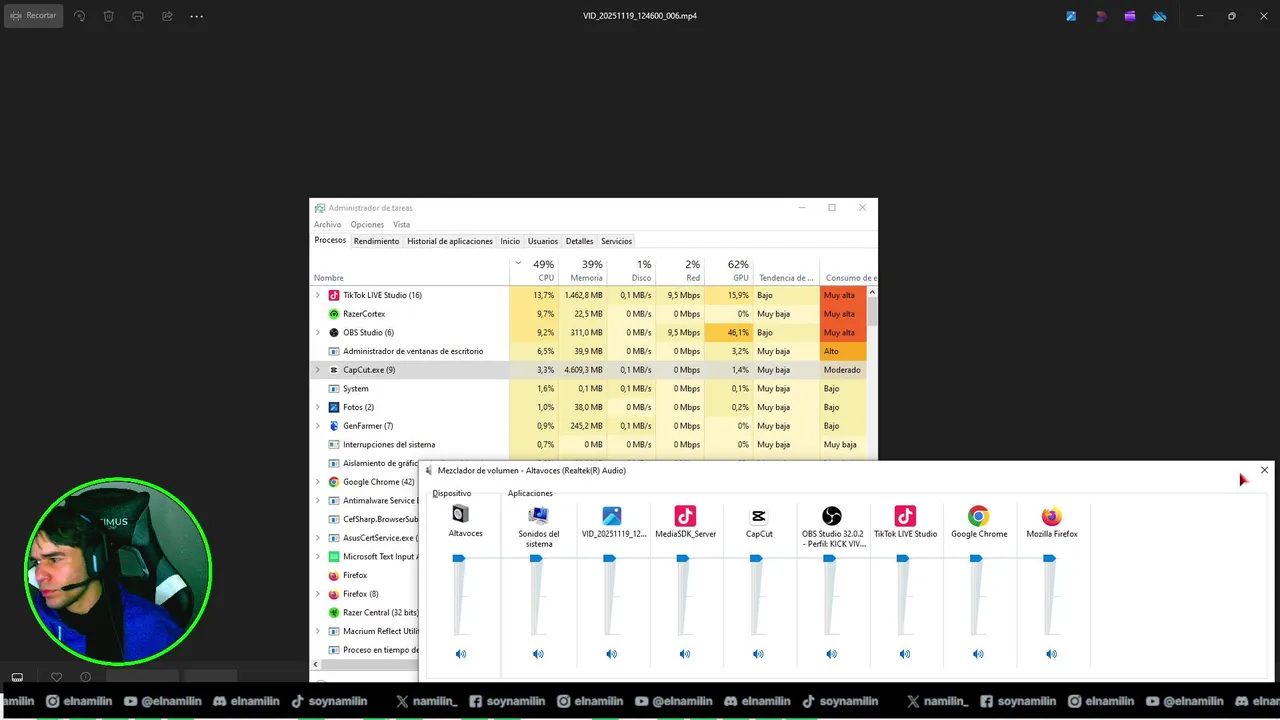Mute Mozilla Firefox audio in the mixer

pos(1051,654)
